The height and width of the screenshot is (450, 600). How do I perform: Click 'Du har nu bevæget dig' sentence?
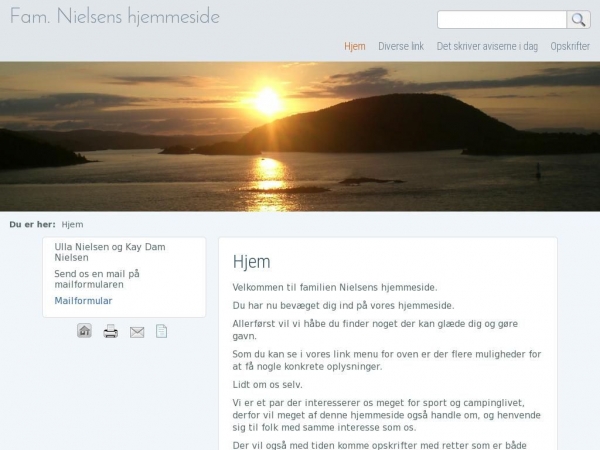[x=343, y=305]
